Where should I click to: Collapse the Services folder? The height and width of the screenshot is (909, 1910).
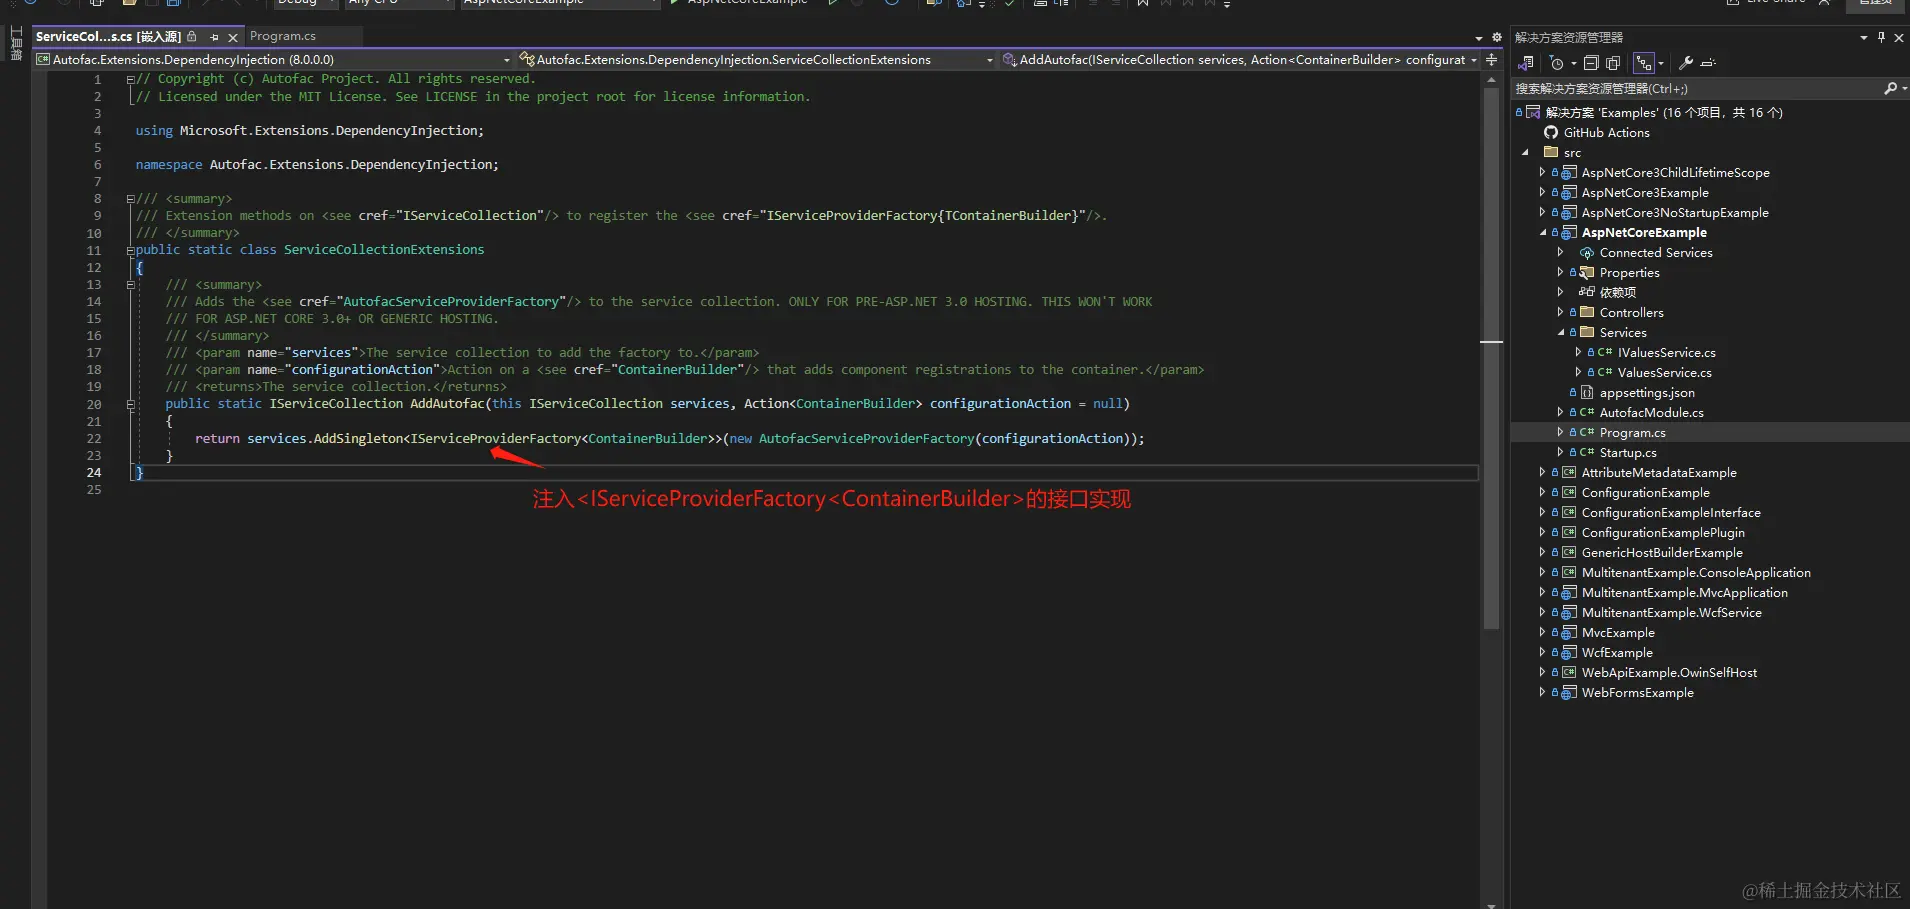[x=1560, y=333]
